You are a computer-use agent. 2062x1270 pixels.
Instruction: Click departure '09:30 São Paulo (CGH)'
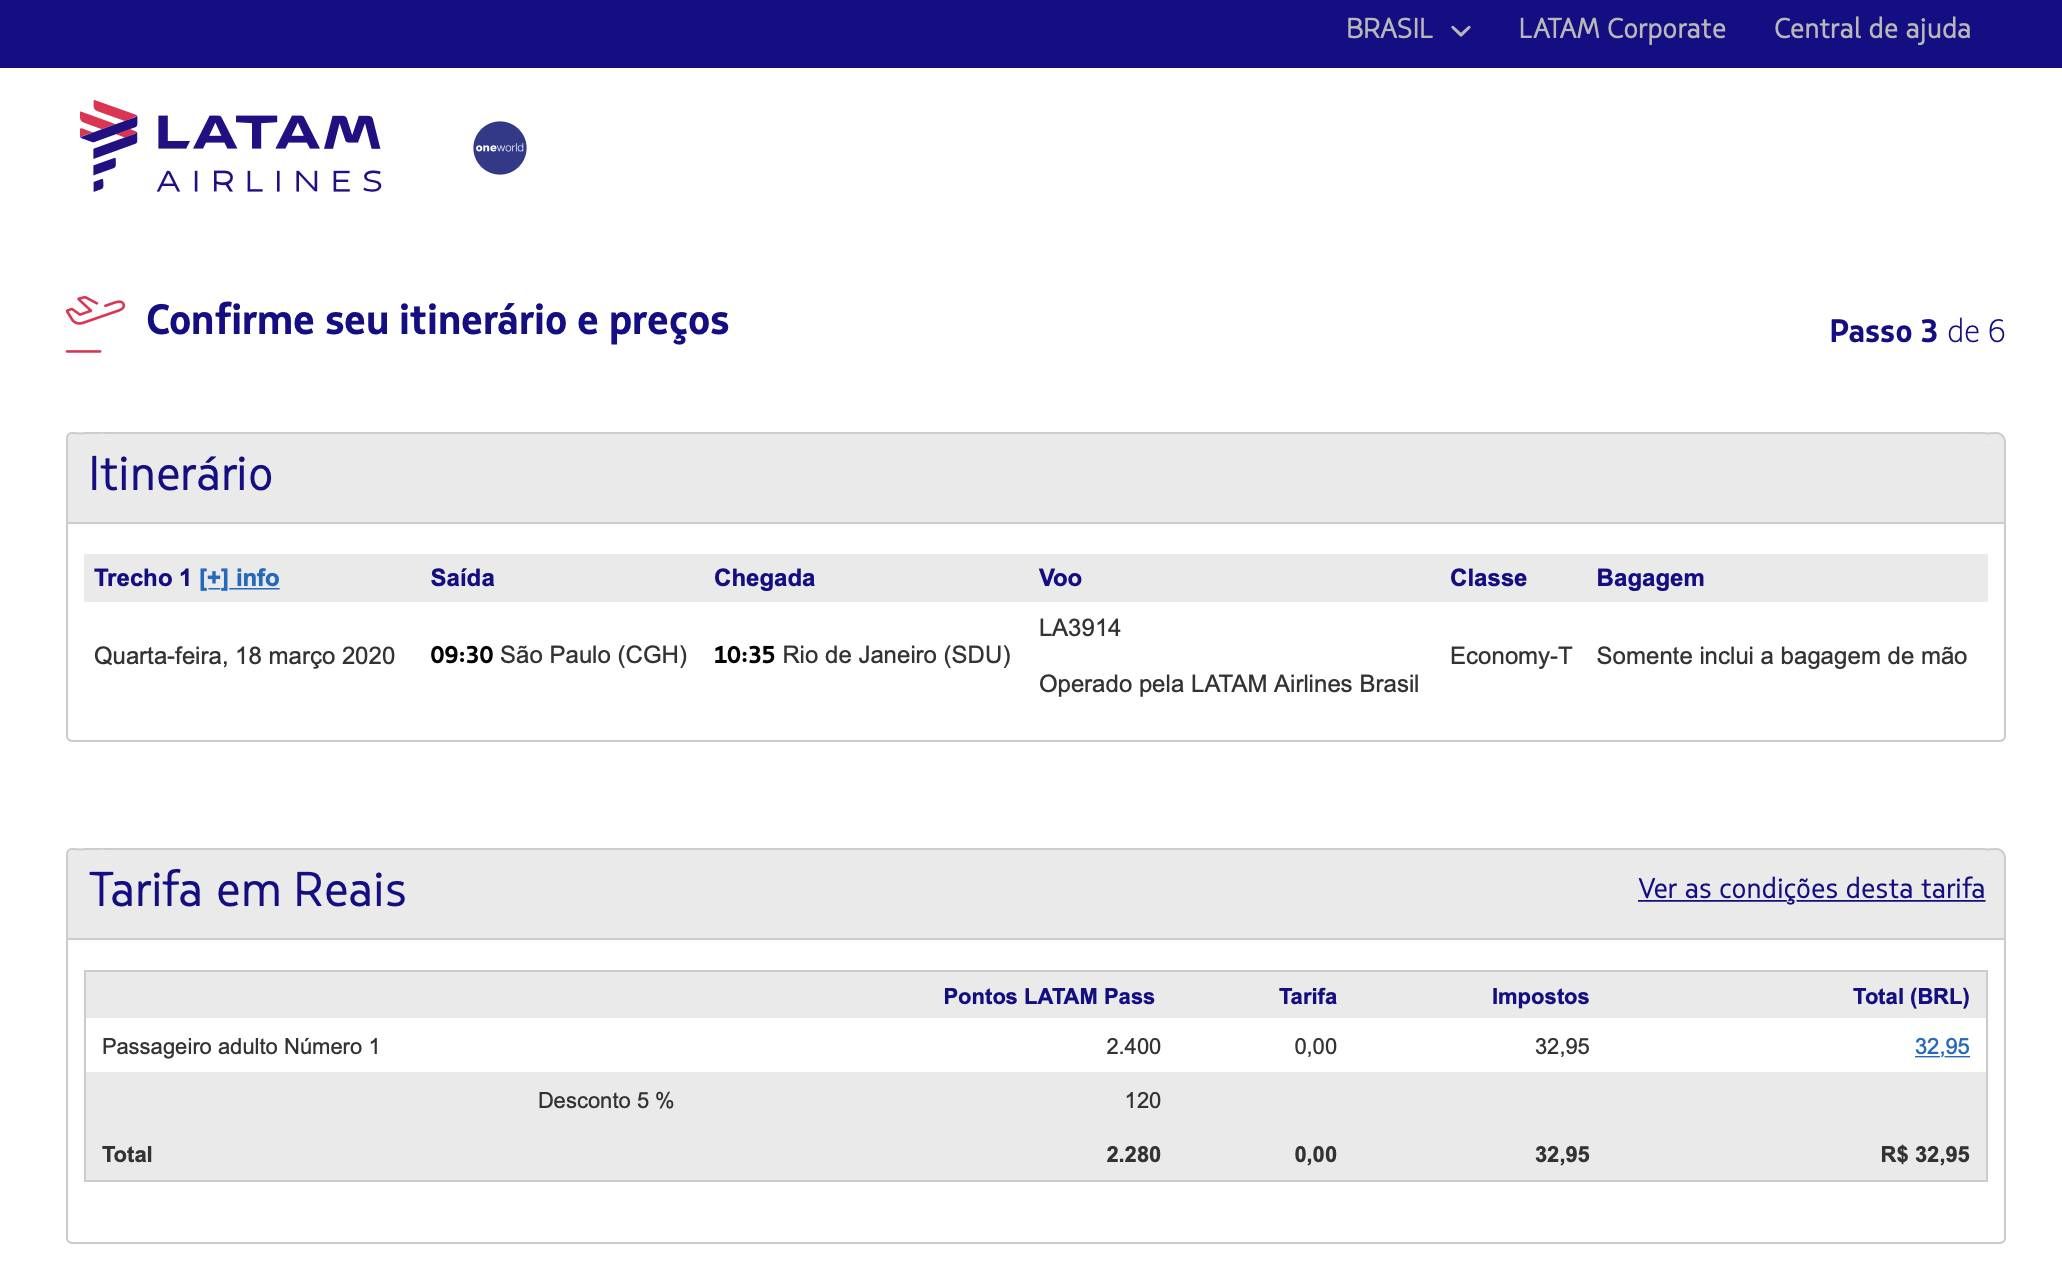[559, 655]
